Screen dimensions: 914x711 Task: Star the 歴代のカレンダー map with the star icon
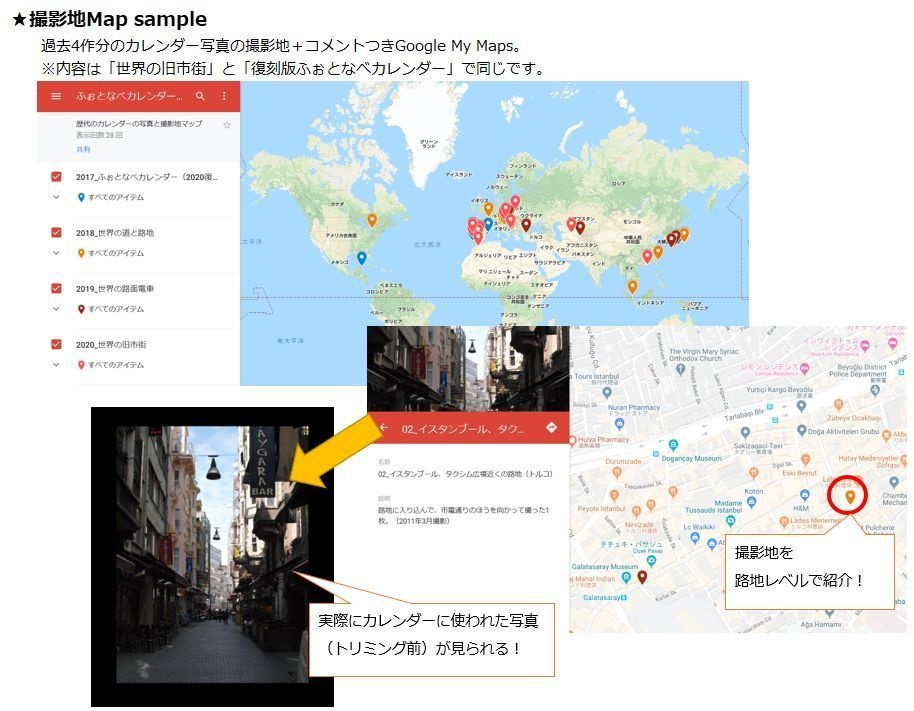[225, 126]
